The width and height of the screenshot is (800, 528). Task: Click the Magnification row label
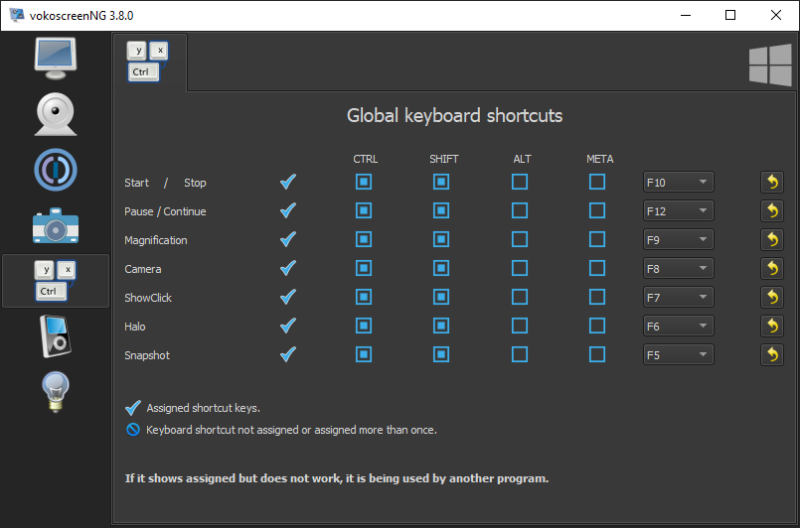[x=156, y=240]
